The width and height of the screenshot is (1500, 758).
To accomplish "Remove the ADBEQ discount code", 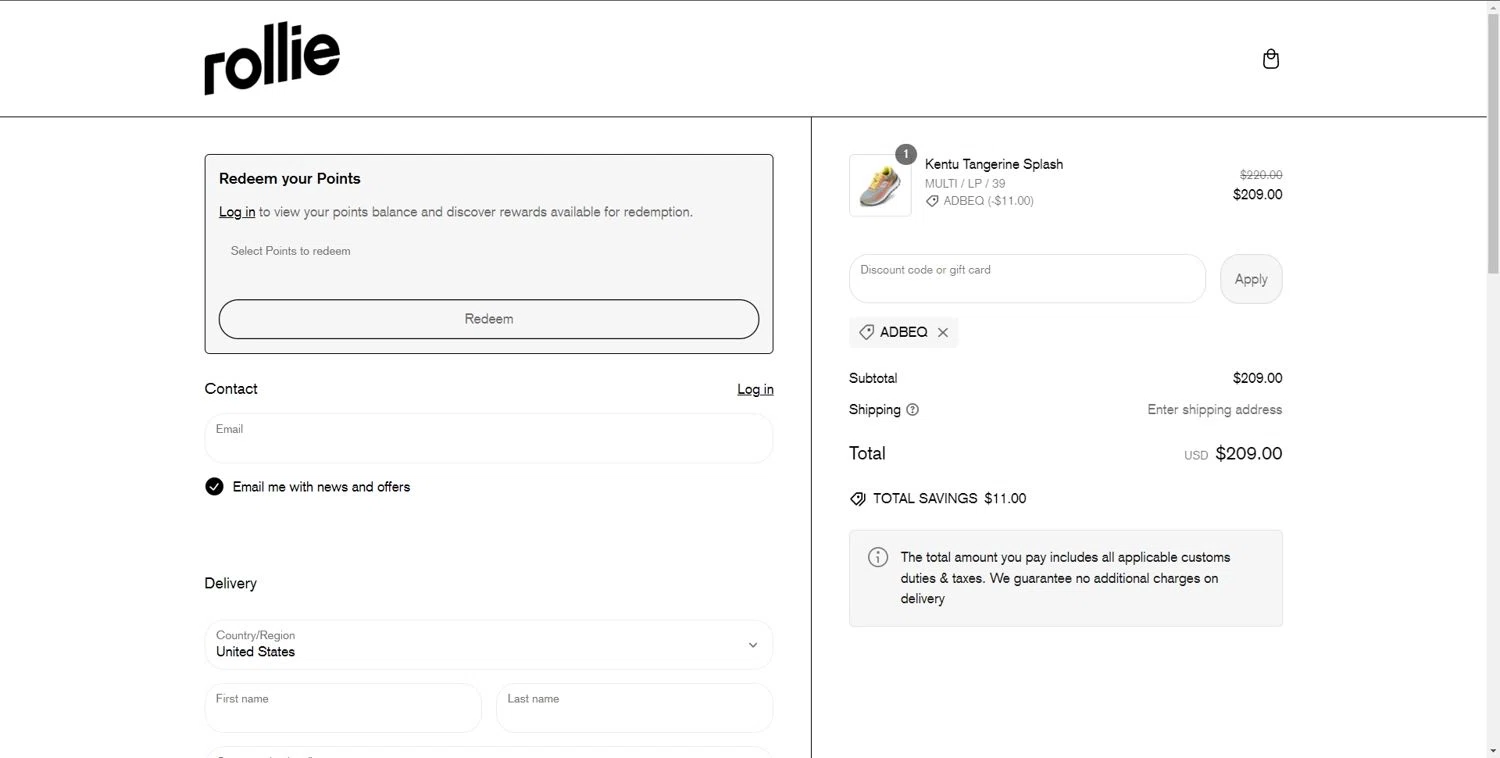I will (x=942, y=332).
